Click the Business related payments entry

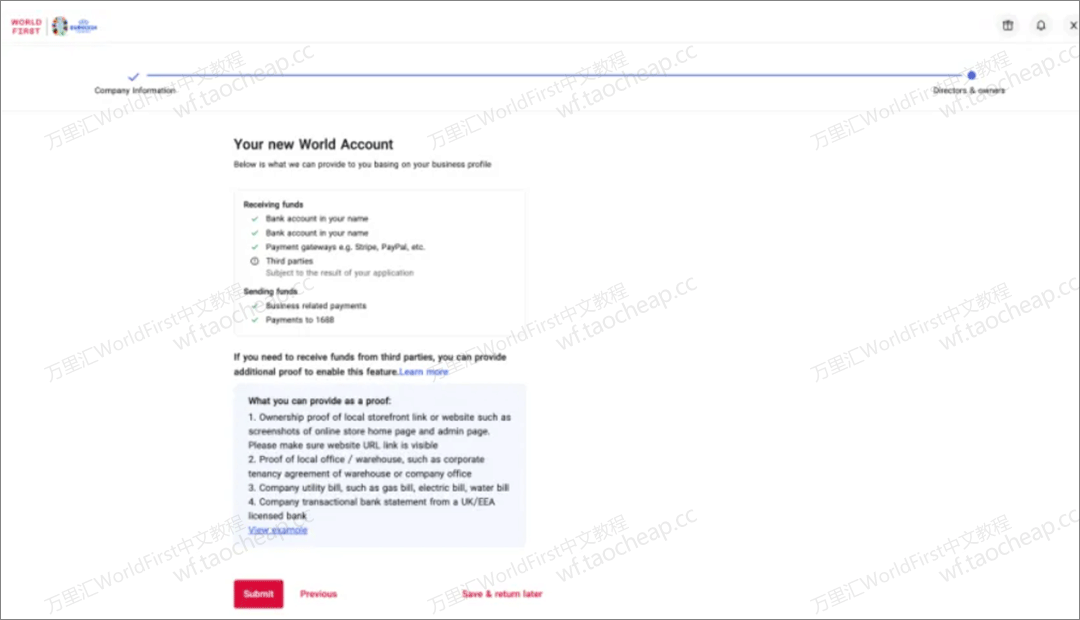pyautogui.click(x=316, y=306)
